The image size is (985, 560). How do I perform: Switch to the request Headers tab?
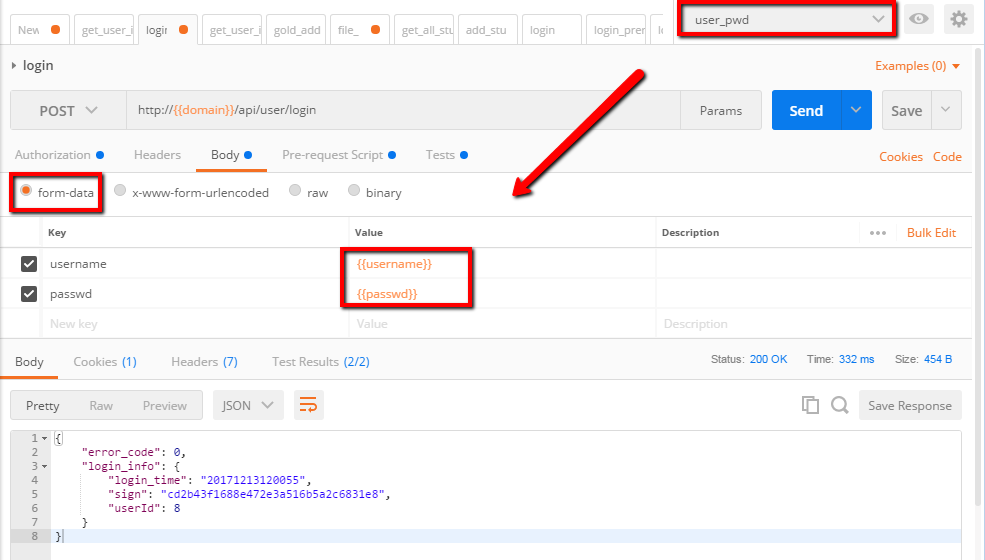(157, 155)
